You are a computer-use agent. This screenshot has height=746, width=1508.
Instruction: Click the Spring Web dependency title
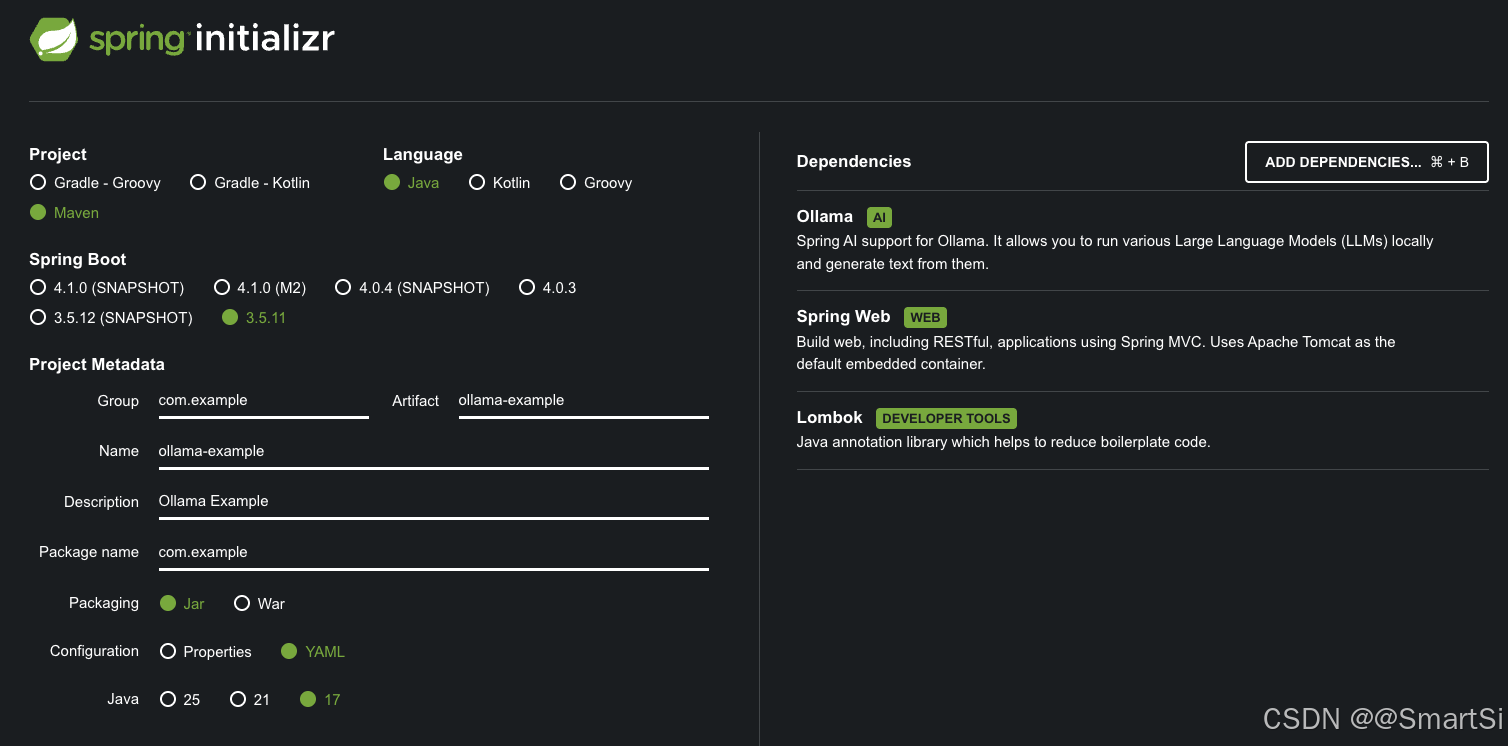(x=843, y=317)
